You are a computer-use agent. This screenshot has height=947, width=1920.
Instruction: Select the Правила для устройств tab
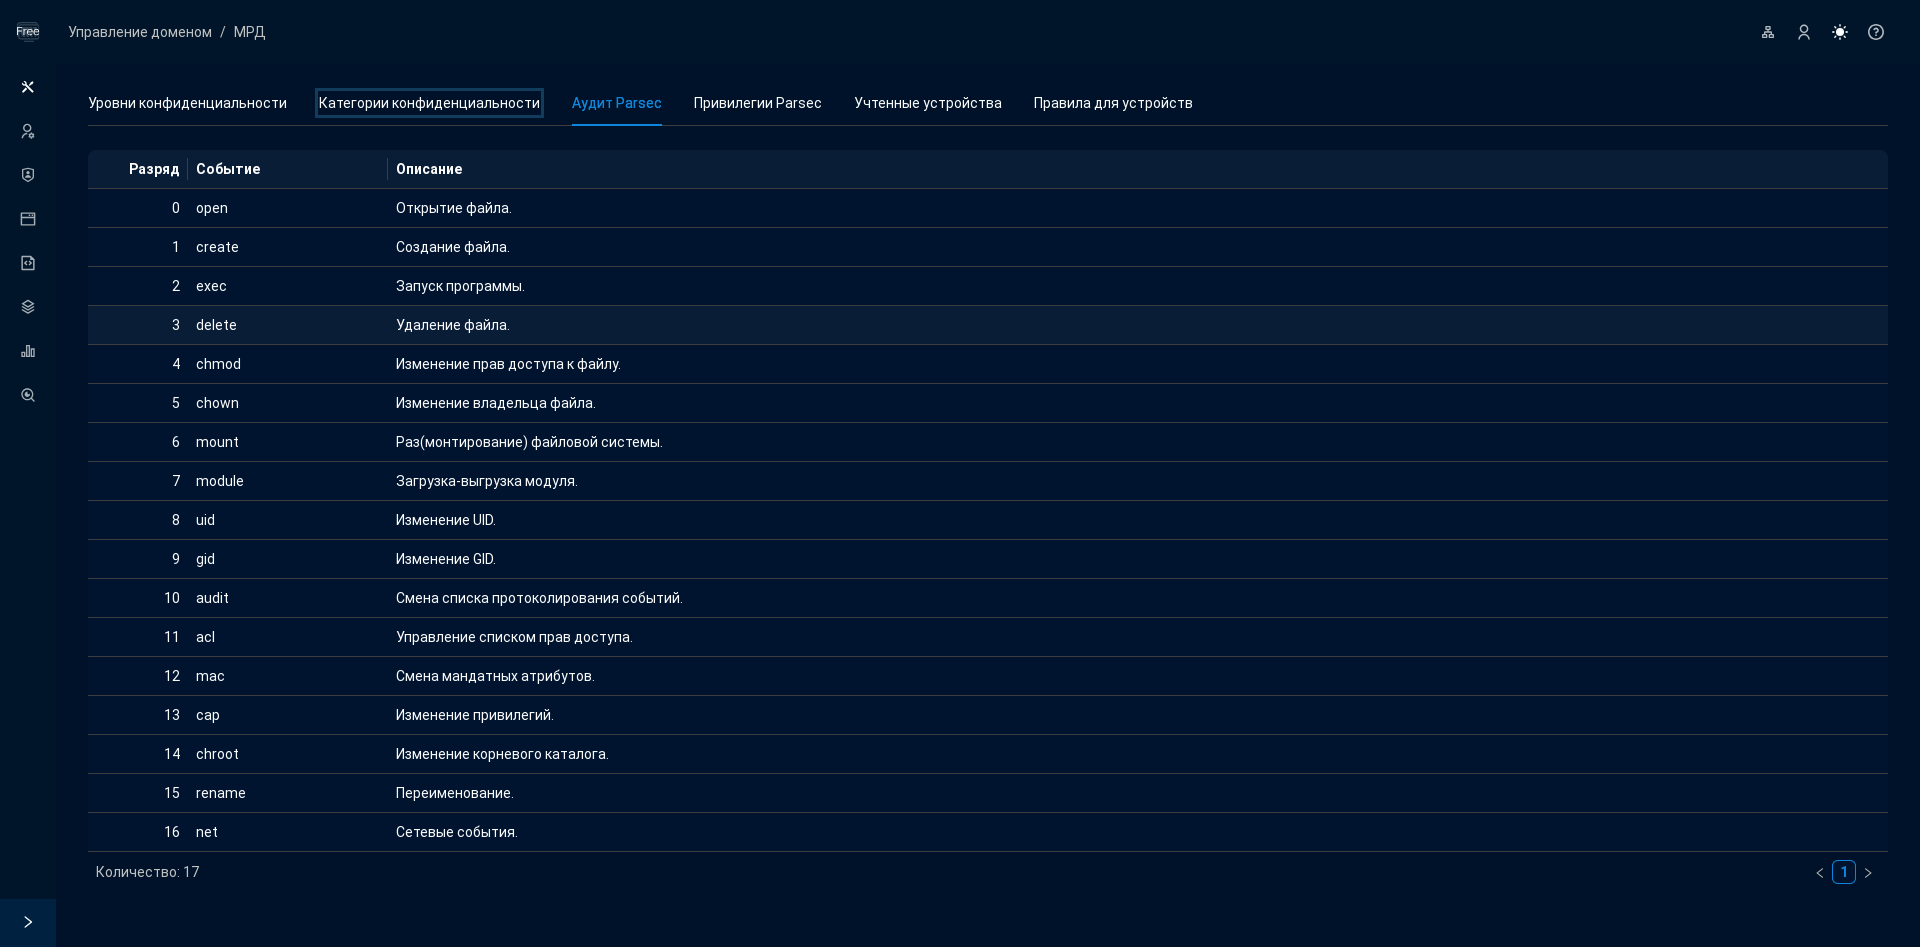click(x=1112, y=103)
